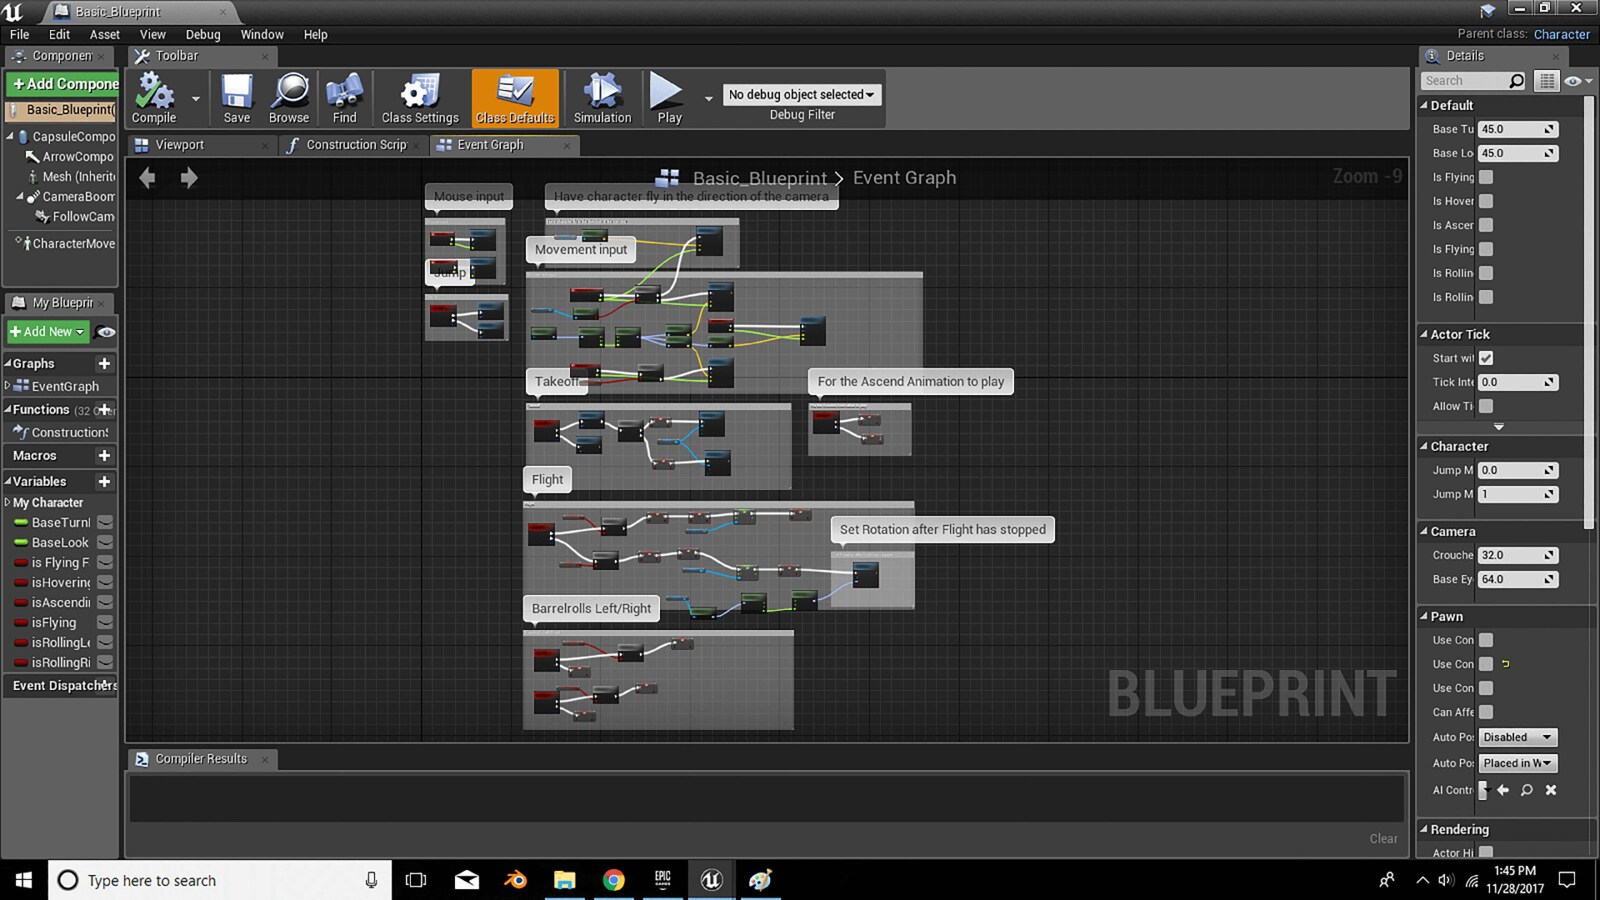Click the Find icon in the toolbar
Image resolution: width=1600 pixels, height=900 pixels.
coord(344,97)
